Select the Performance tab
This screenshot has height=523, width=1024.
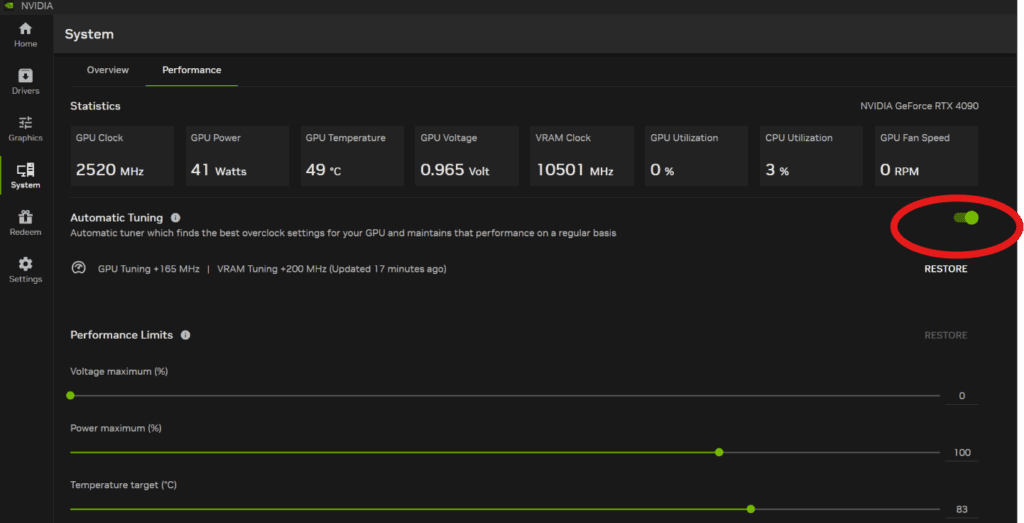coord(191,70)
